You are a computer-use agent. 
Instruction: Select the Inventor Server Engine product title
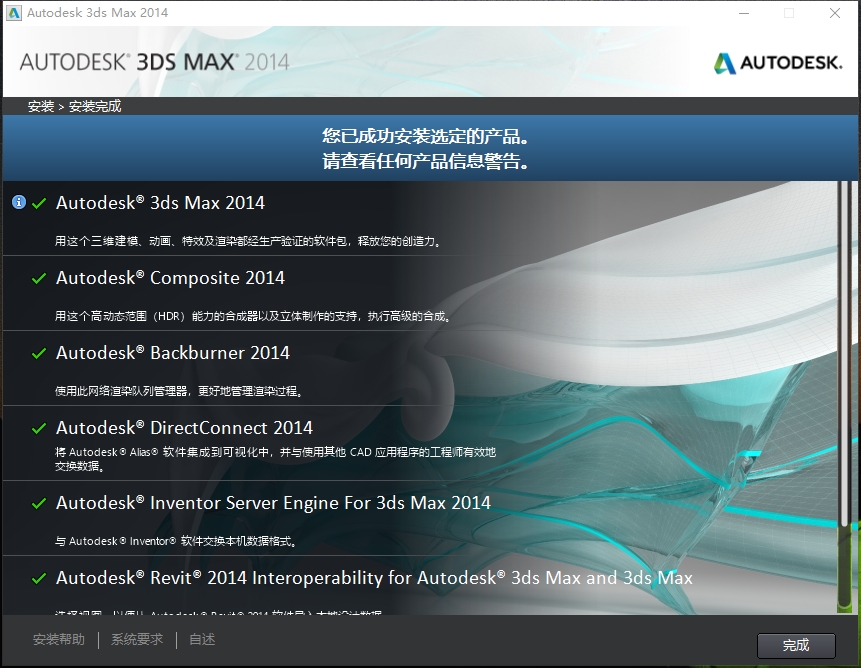click(273, 503)
